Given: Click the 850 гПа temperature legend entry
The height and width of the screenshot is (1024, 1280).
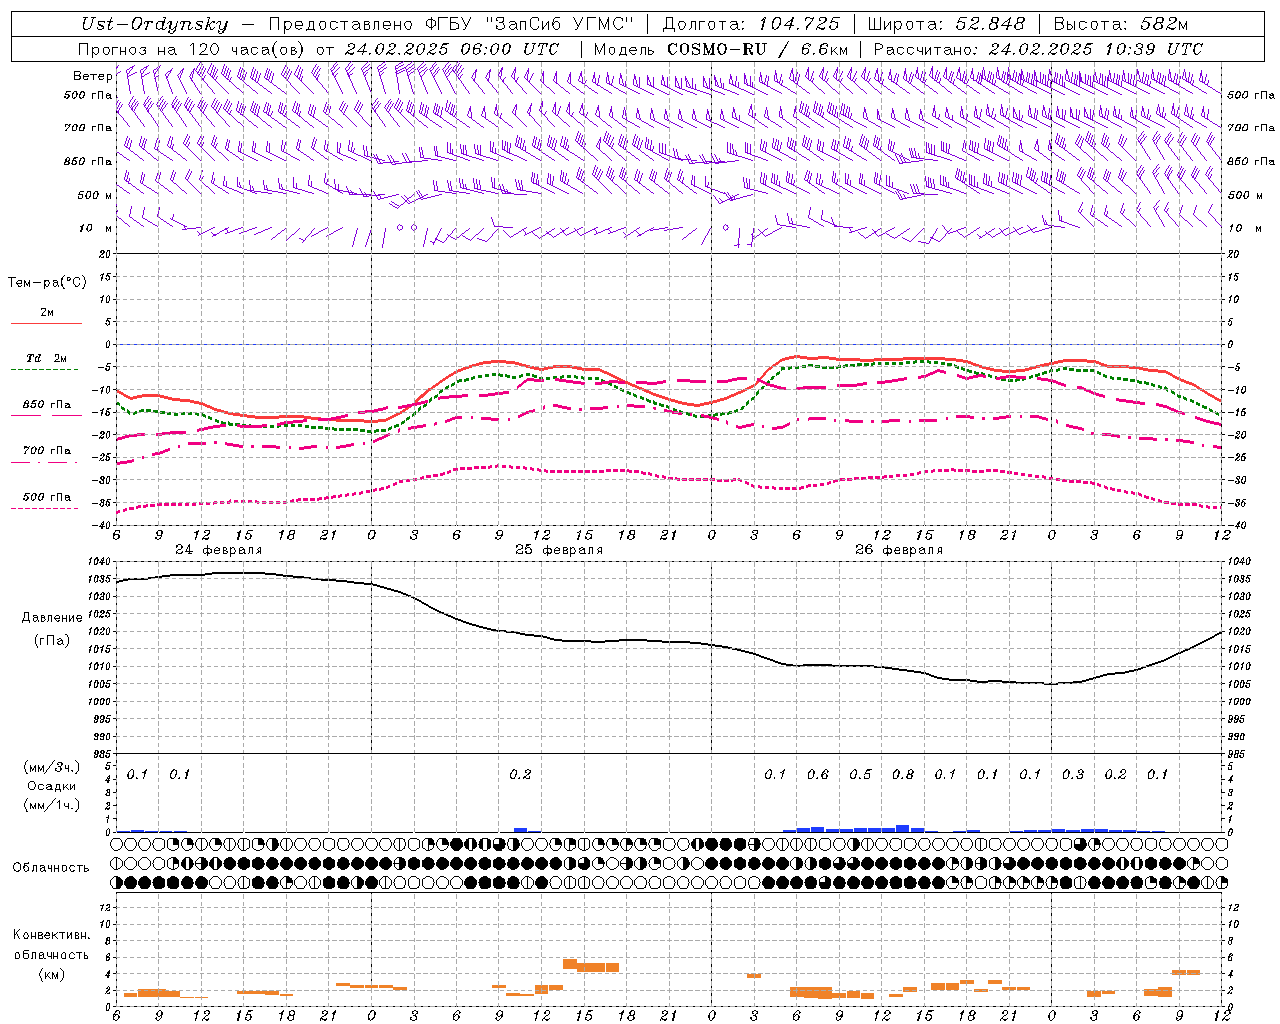Looking at the screenshot, I should 47,405.
